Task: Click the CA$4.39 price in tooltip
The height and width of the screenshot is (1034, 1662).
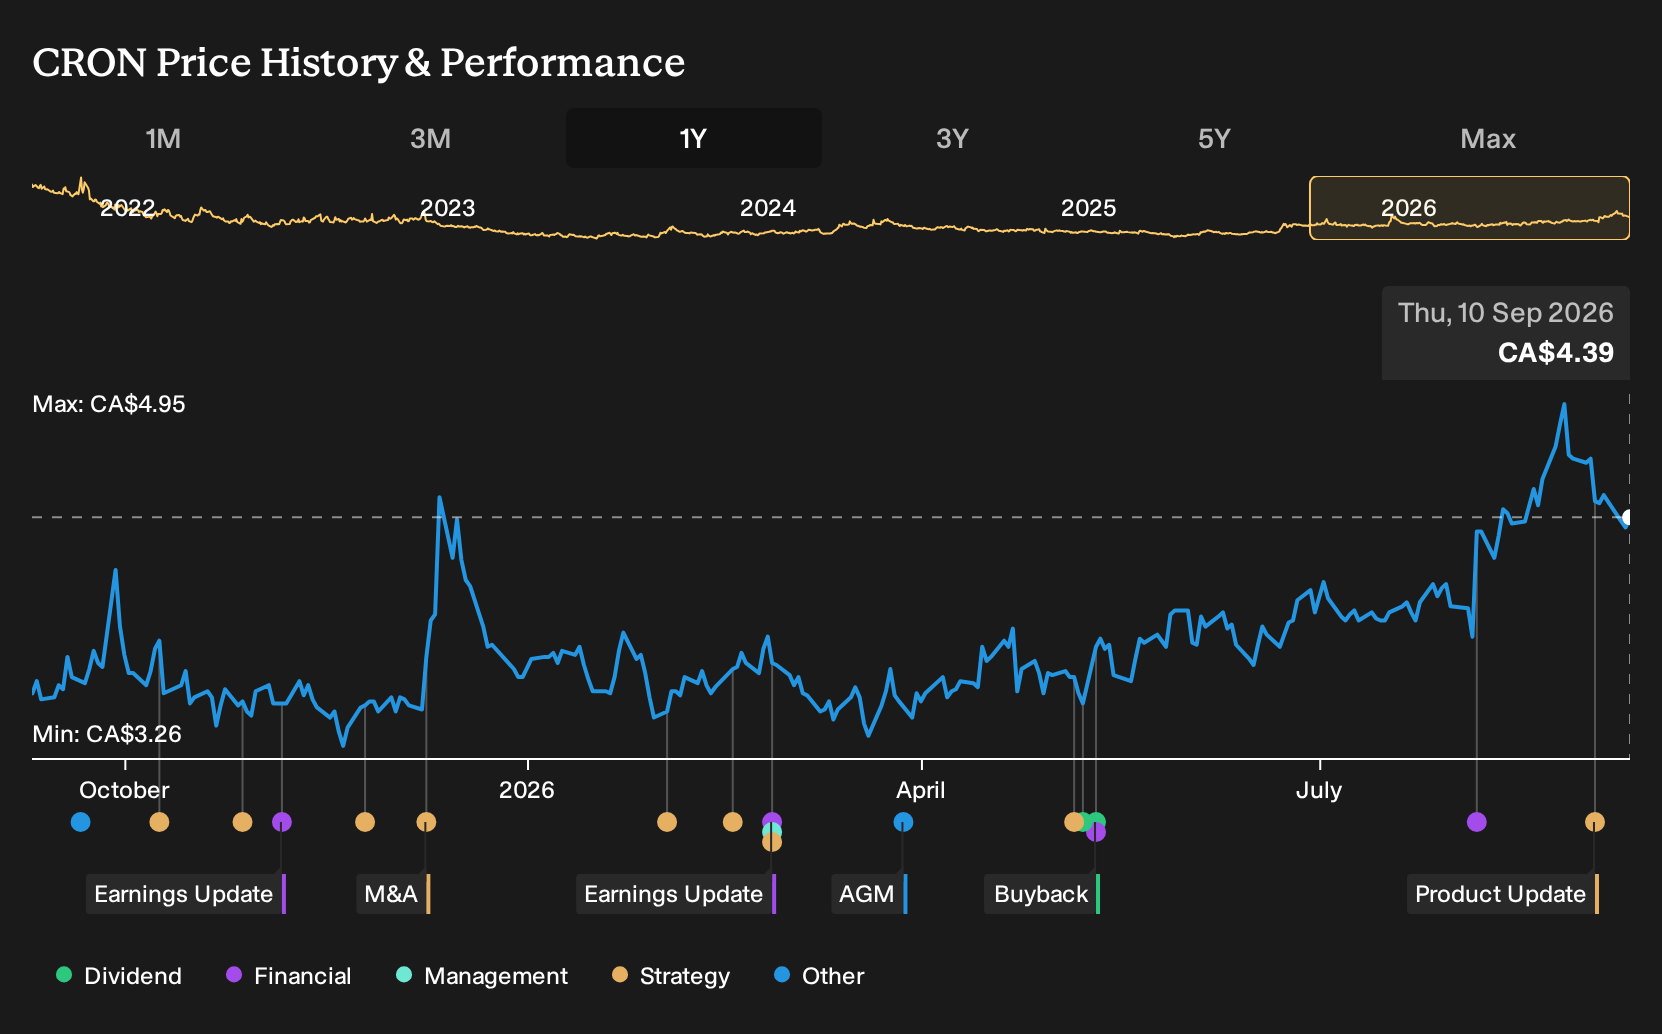Action: point(1556,353)
